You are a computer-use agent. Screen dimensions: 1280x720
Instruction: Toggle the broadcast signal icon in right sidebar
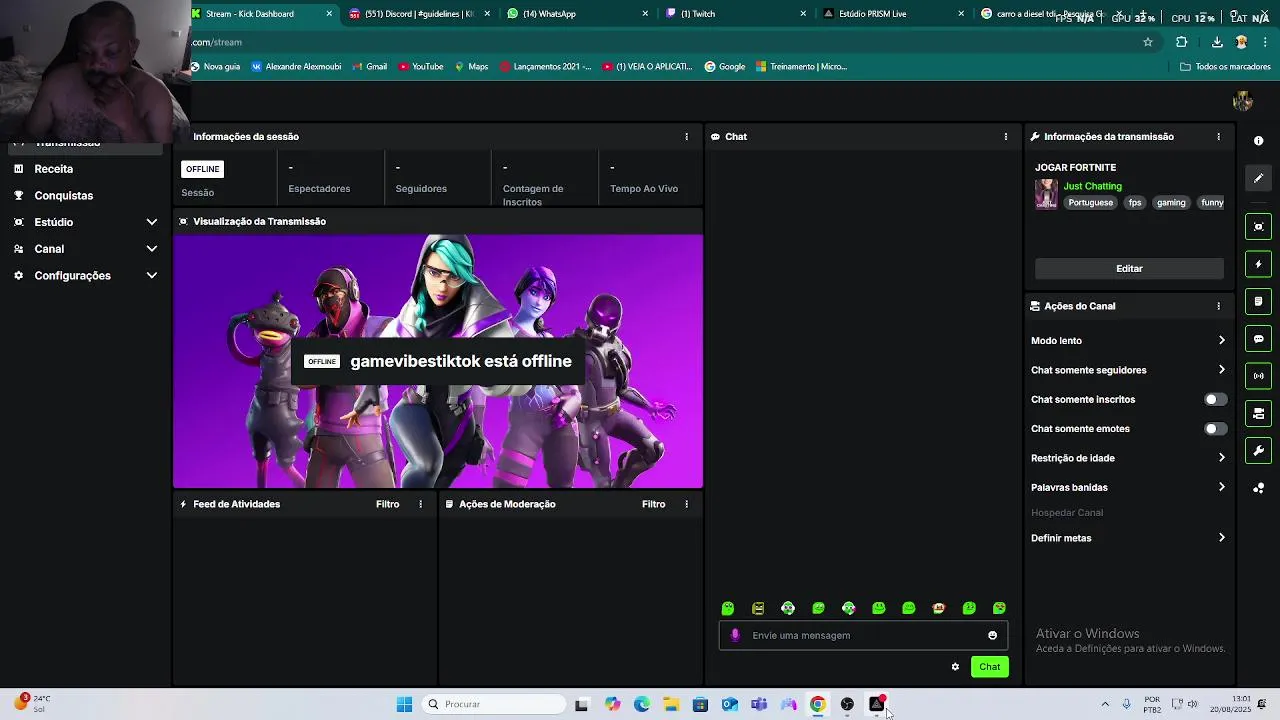(x=1258, y=376)
